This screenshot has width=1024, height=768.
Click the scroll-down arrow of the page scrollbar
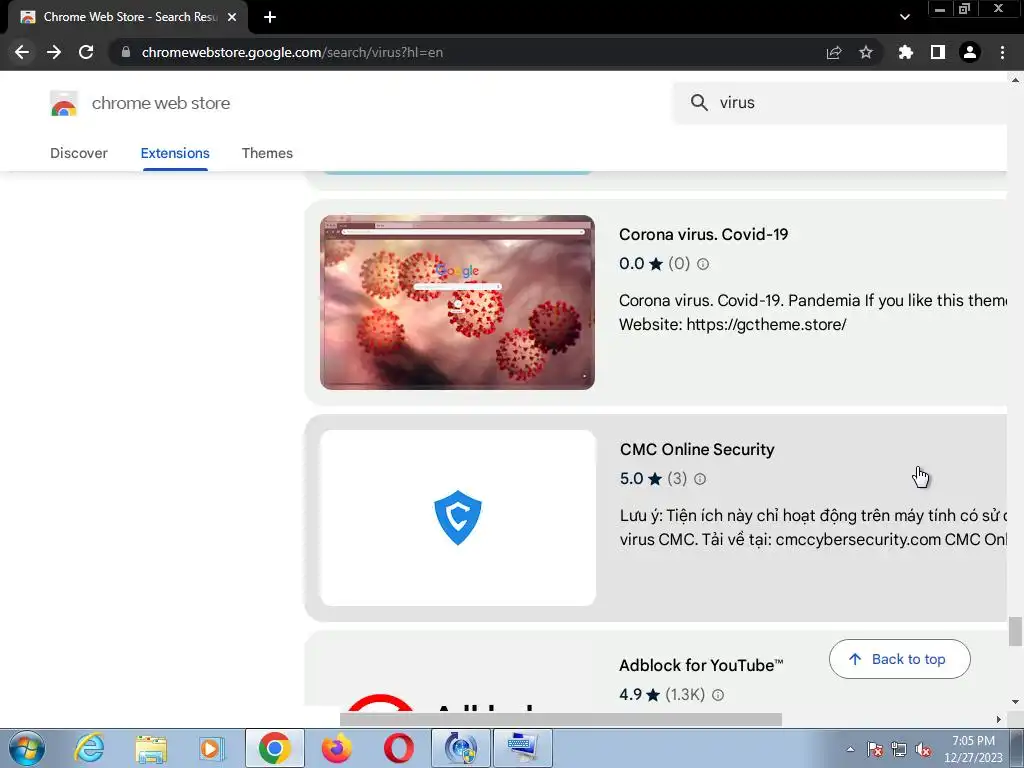point(1015,702)
